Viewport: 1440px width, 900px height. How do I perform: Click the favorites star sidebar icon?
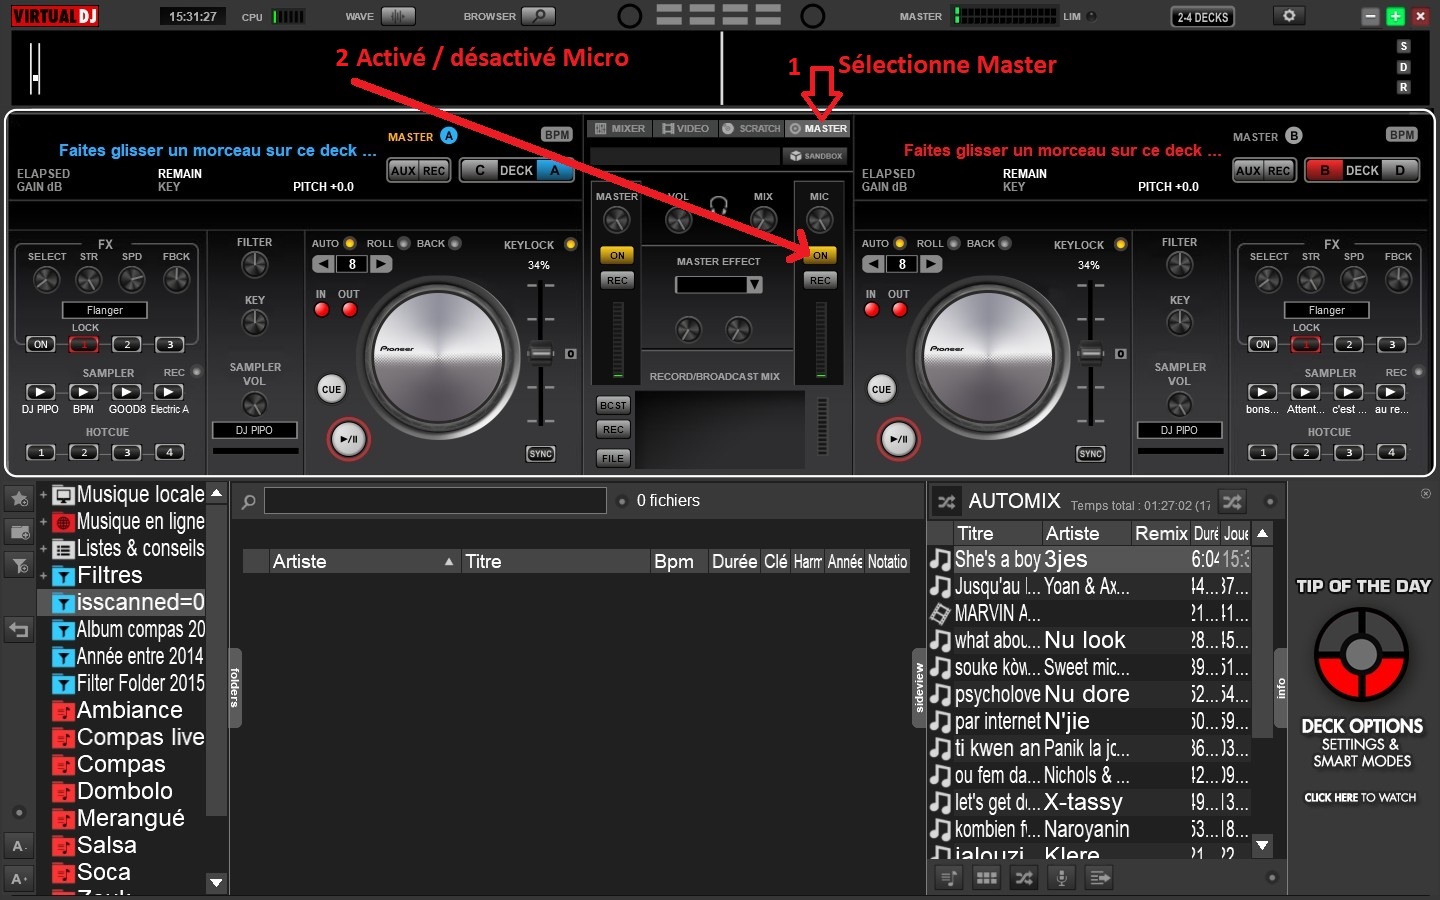[x=19, y=498]
